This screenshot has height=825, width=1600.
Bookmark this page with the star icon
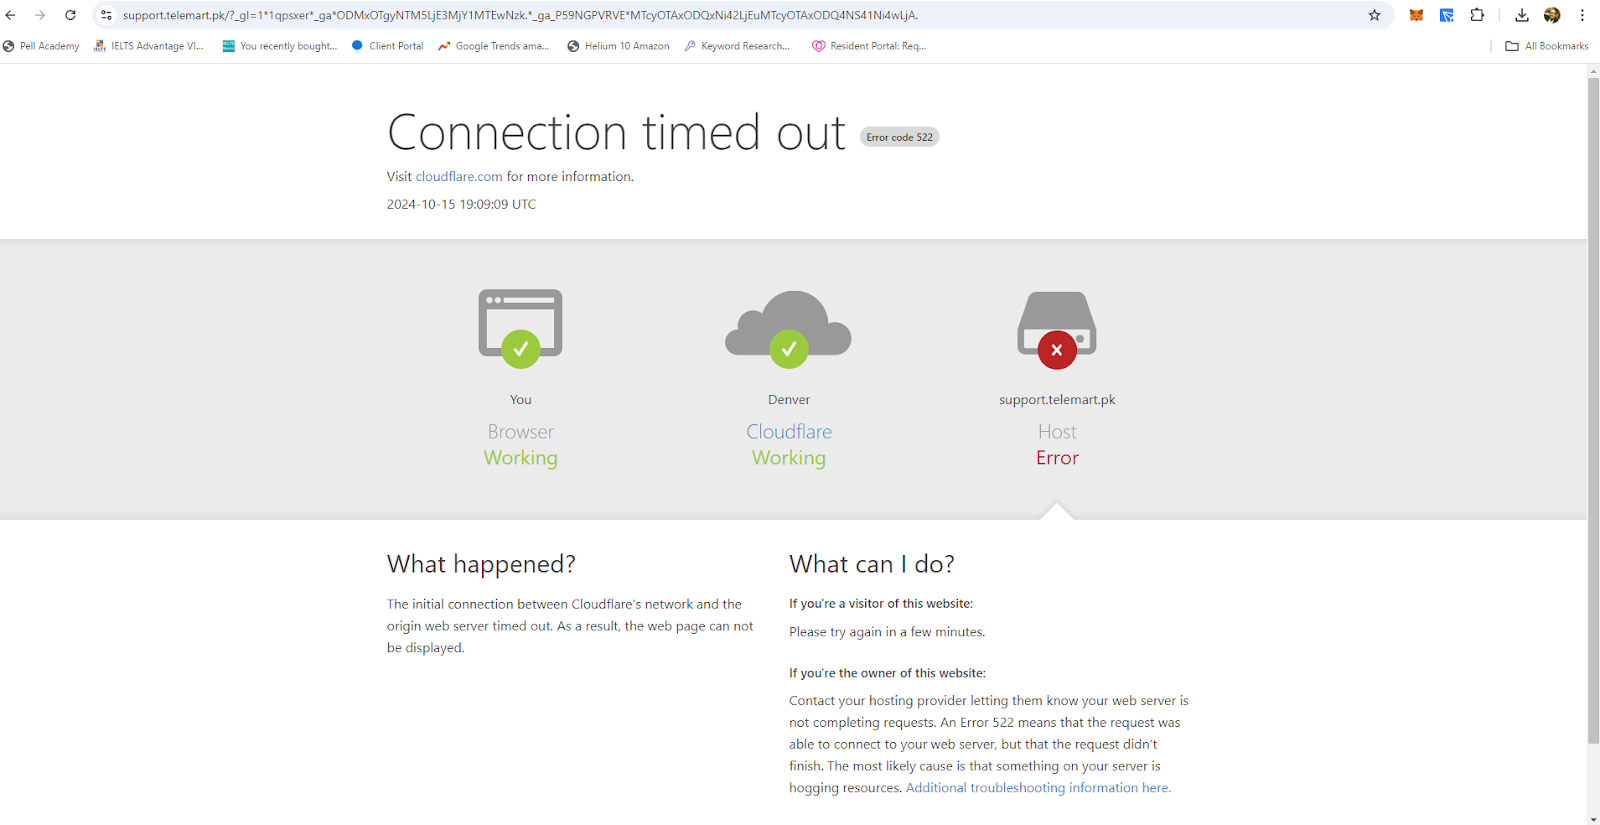coord(1375,15)
